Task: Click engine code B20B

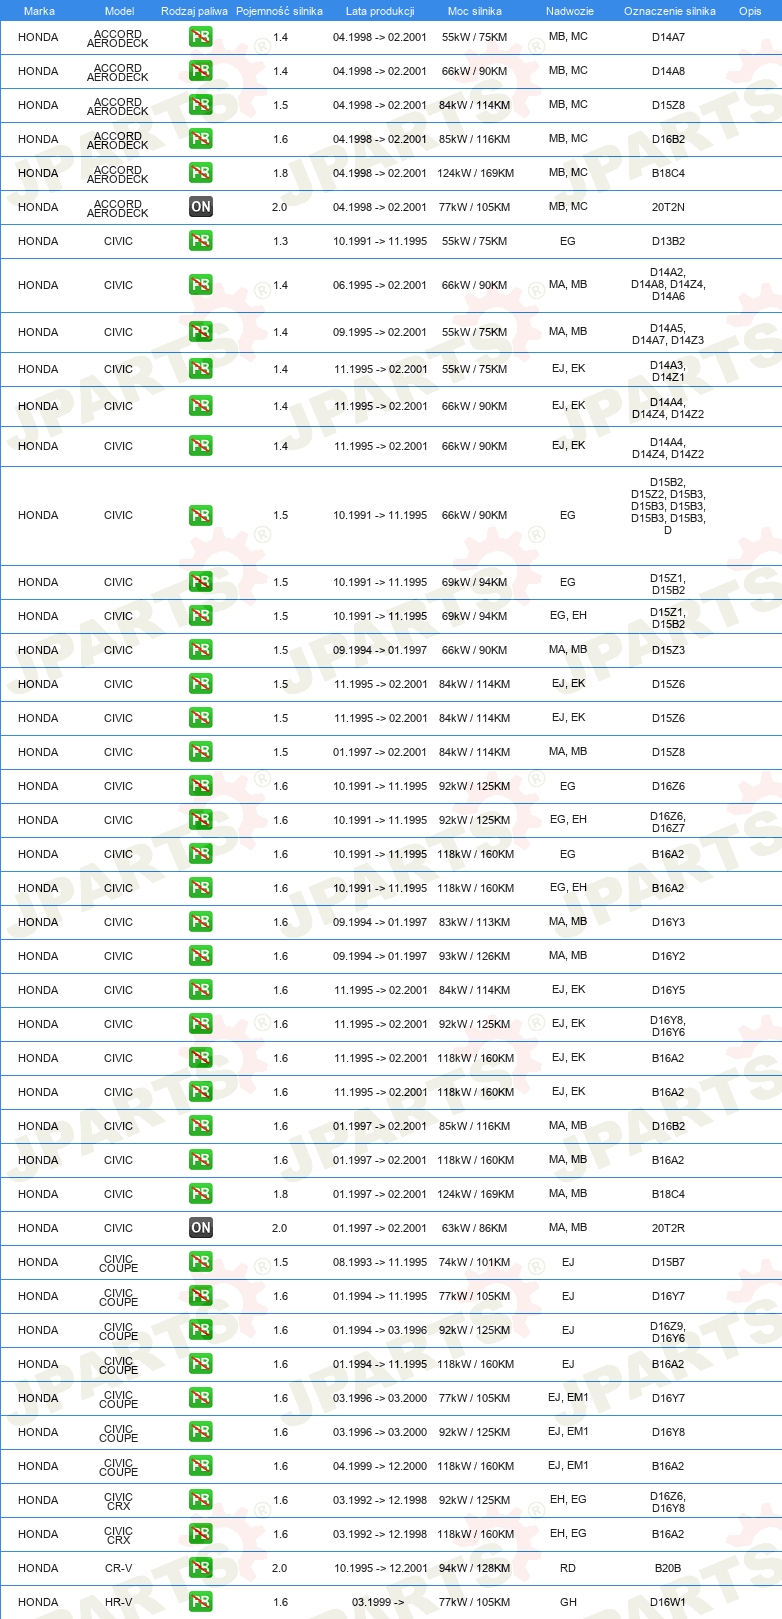Action: (668, 1568)
